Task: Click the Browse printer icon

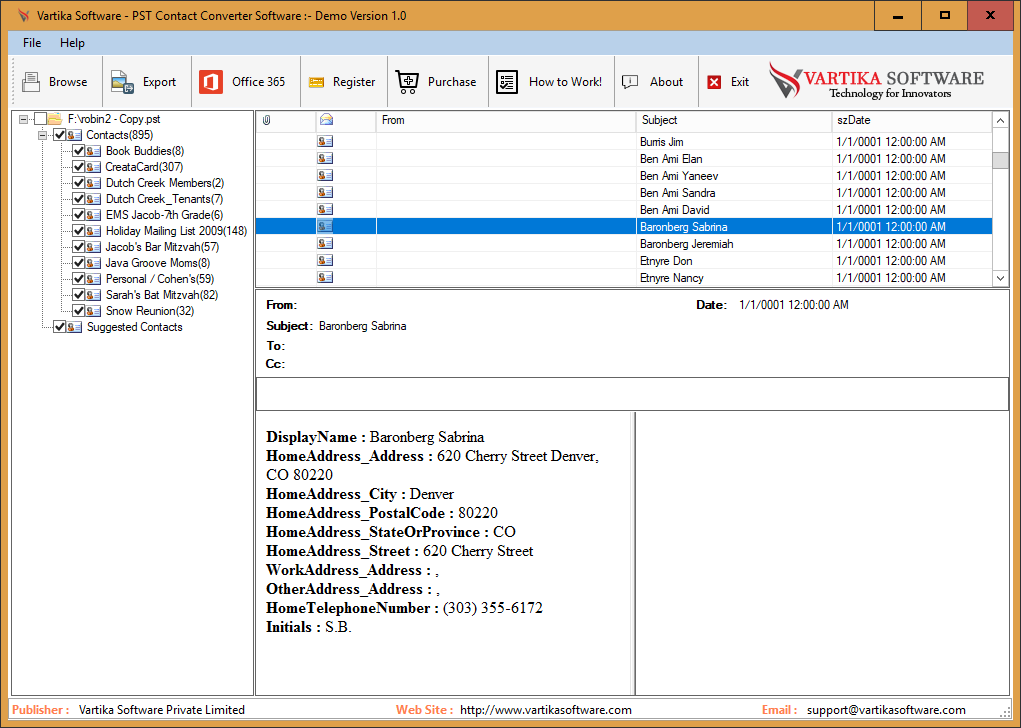Action: click(31, 82)
